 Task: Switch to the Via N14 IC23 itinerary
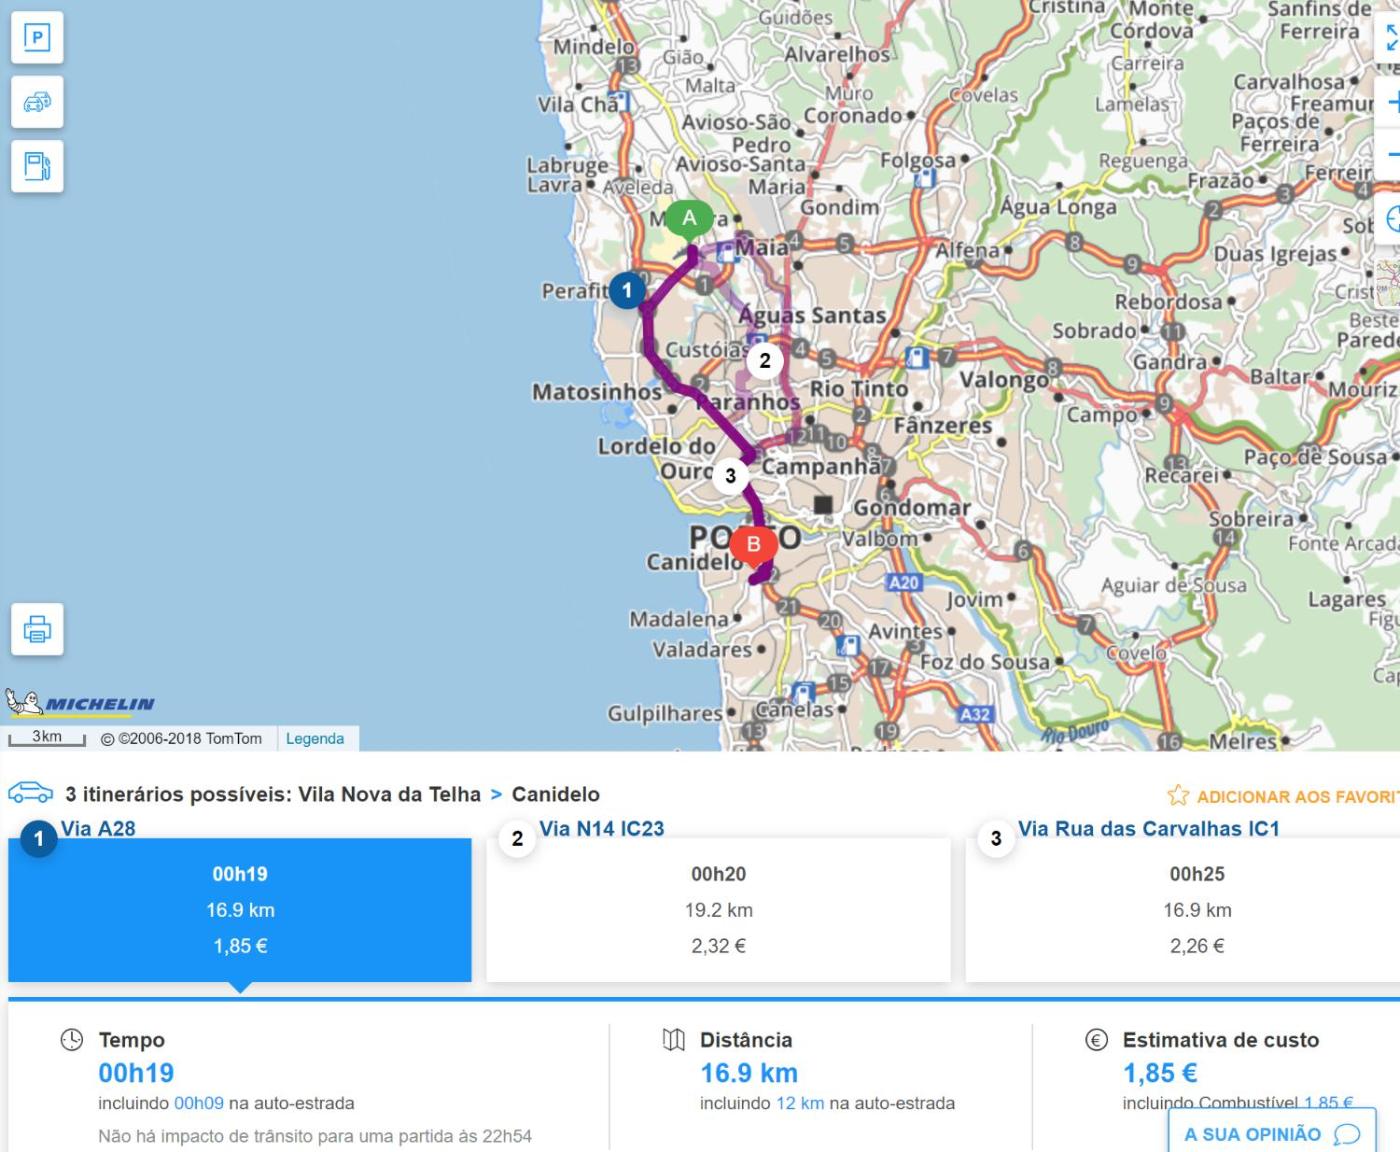point(718,909)
